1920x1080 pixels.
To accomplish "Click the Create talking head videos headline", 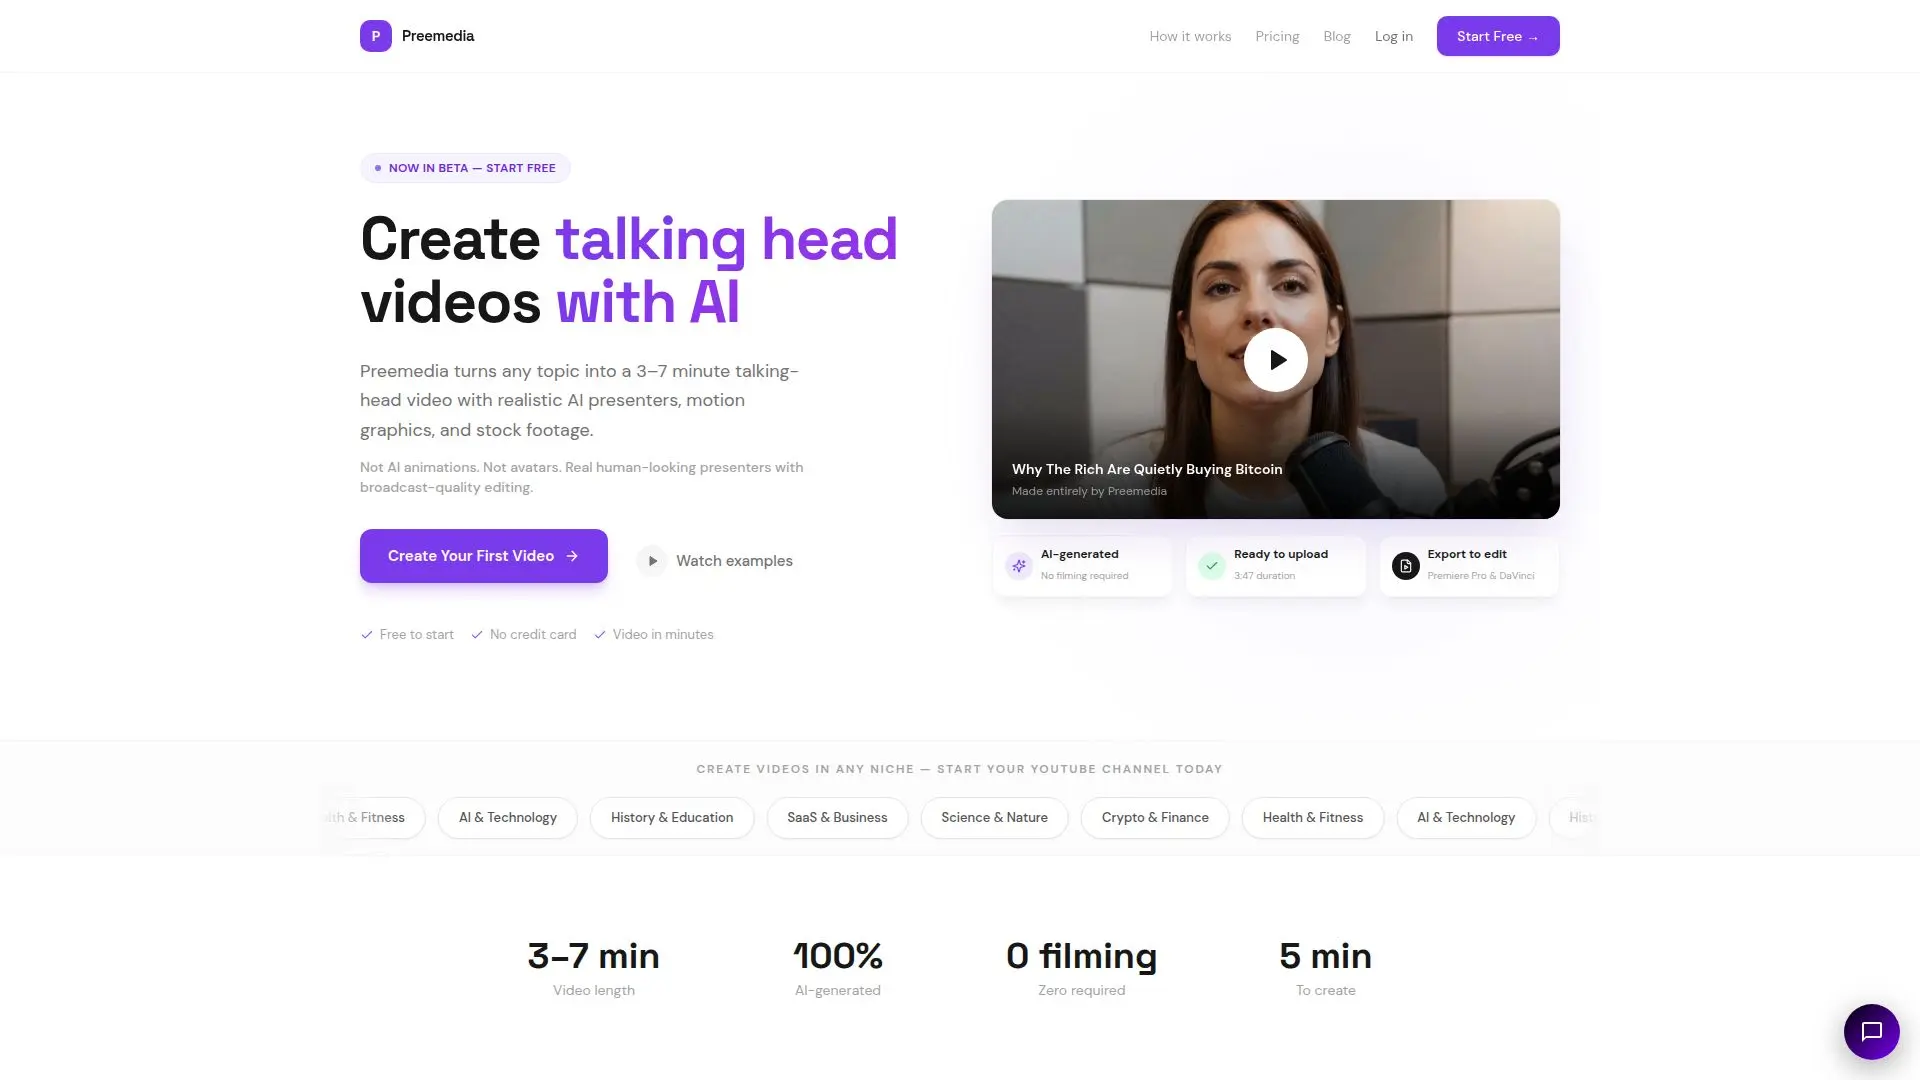I will tap(629, 270).
